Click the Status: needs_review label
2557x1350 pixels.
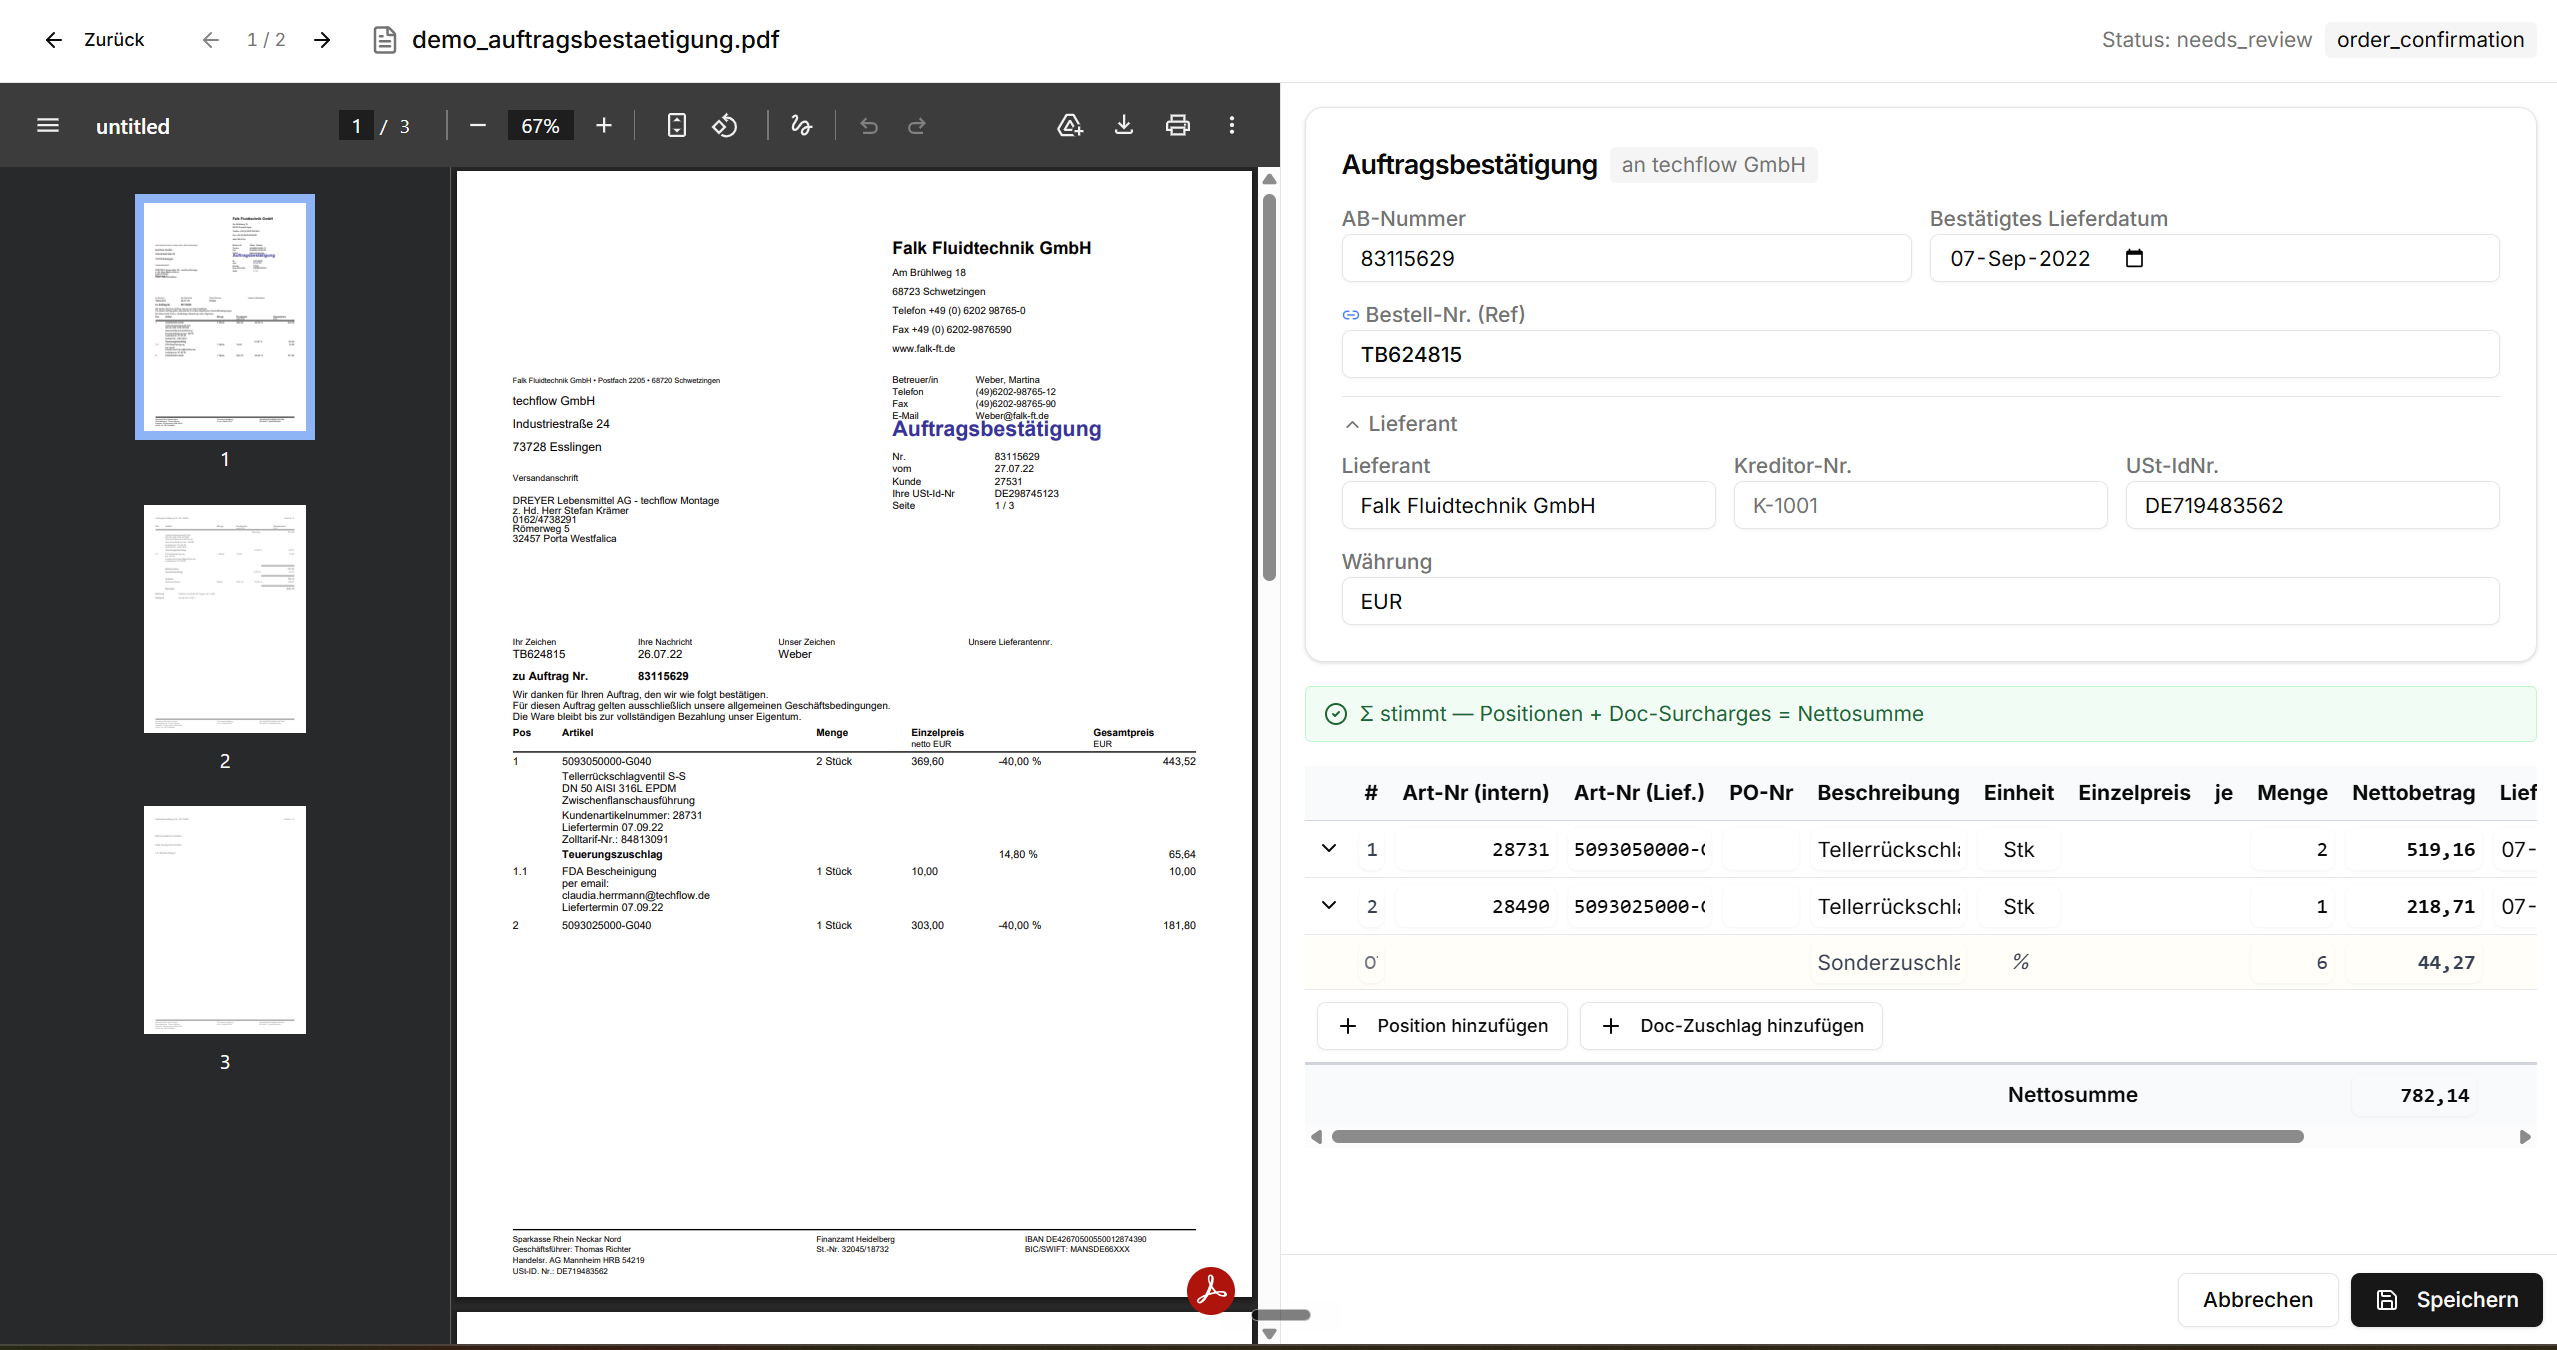point(2207,40)
